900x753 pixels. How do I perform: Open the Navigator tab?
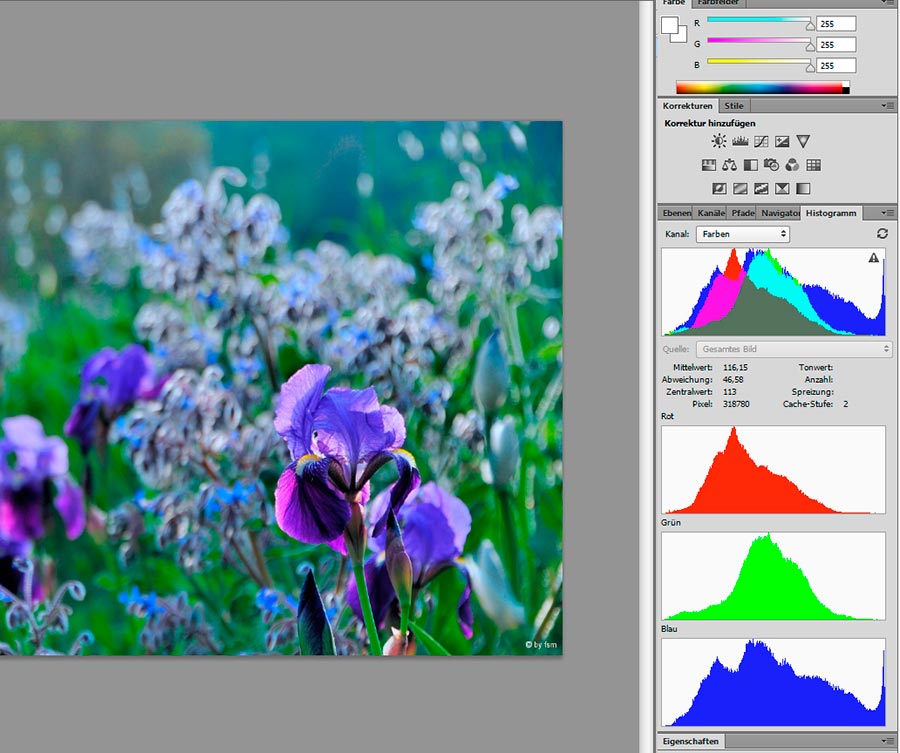click(x=780, y=213)
